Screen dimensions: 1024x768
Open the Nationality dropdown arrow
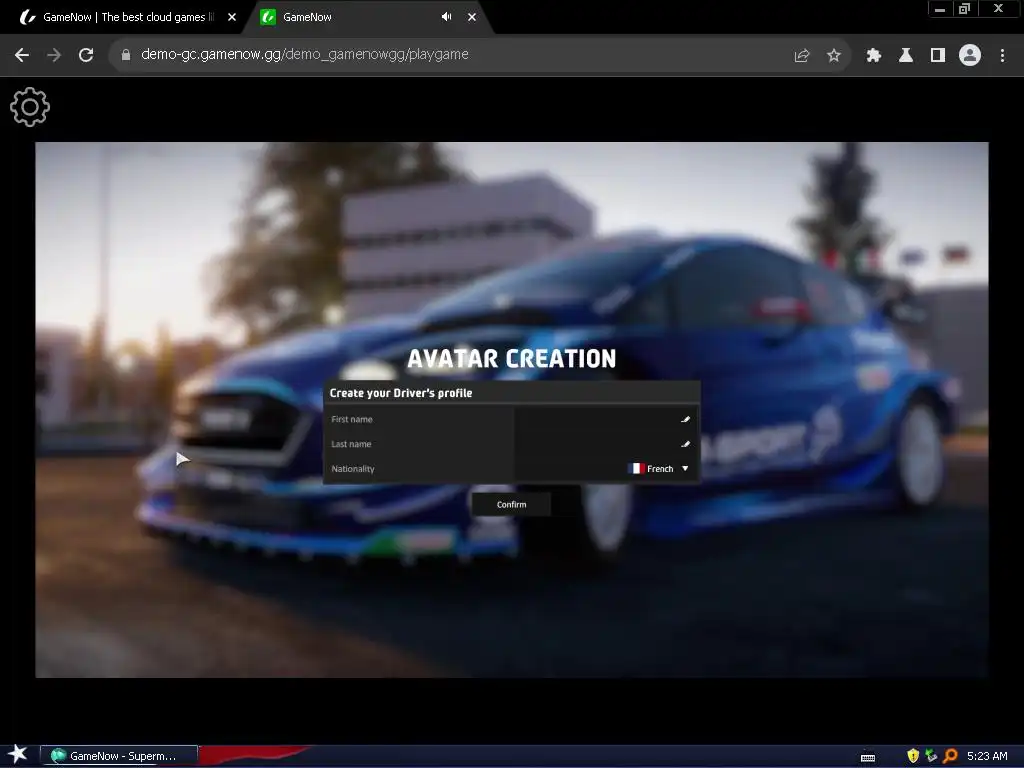tap(685, 468)
